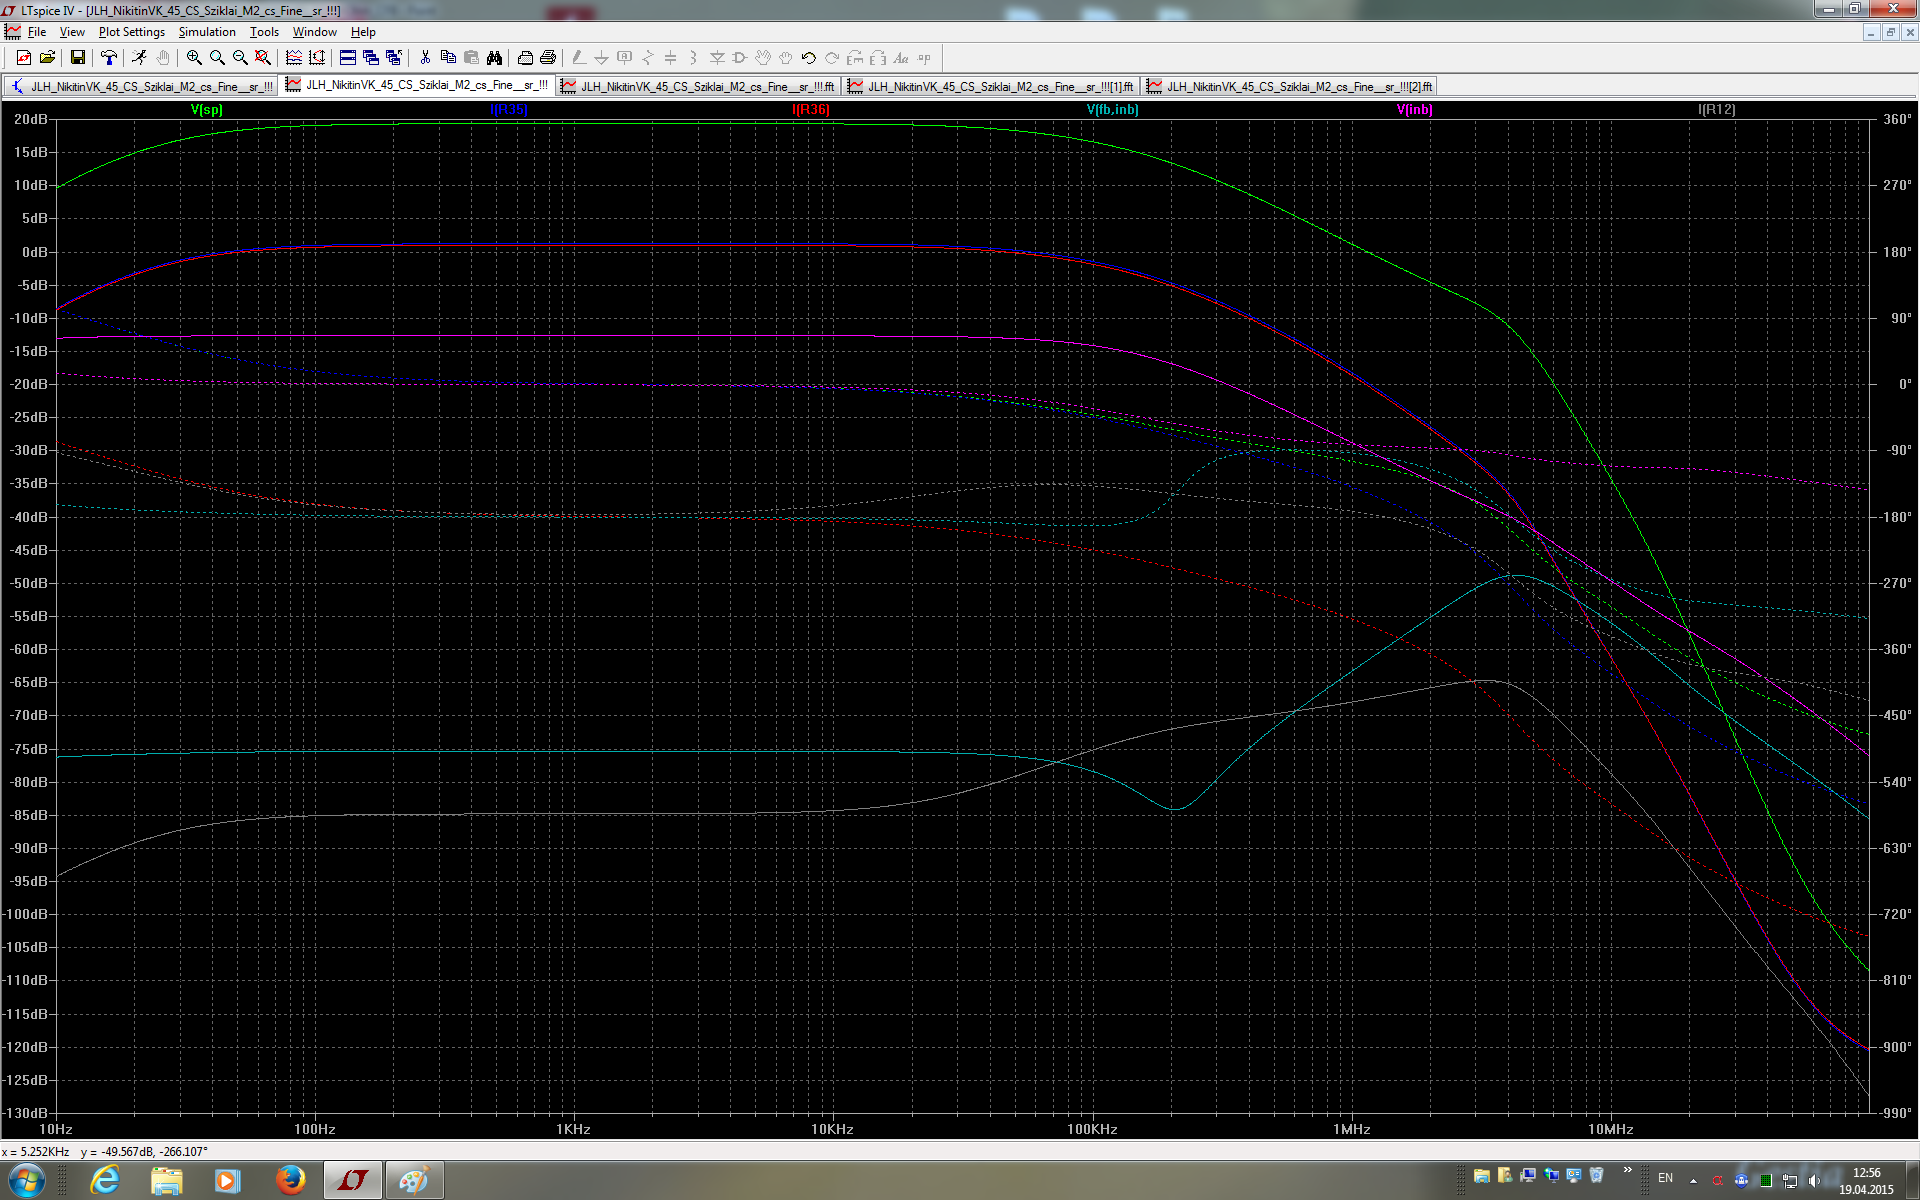
Task: Click the Close All Windows toolbar icon
Action: click(x=394, y=58)
